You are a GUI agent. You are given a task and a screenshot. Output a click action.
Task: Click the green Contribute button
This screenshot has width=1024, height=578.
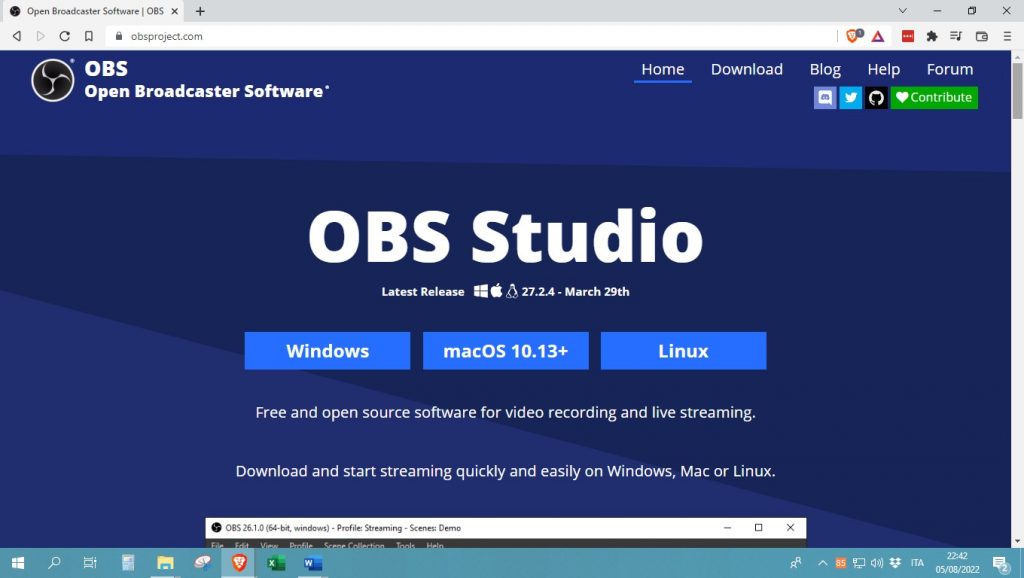[x=933, y=97]
